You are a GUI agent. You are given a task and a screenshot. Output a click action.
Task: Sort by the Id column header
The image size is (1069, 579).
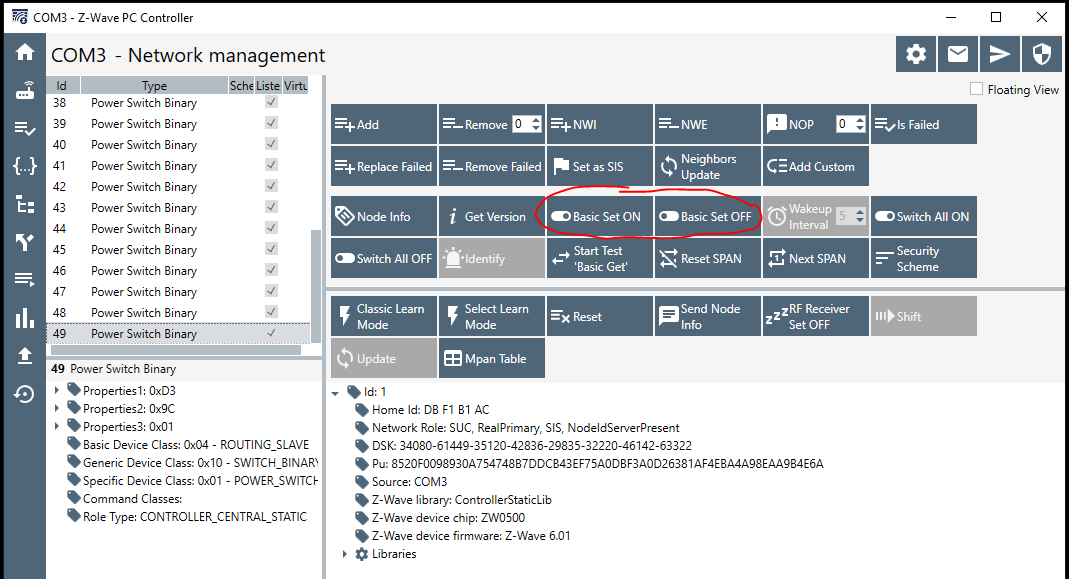pyautogui.click(x=63, y=85)
